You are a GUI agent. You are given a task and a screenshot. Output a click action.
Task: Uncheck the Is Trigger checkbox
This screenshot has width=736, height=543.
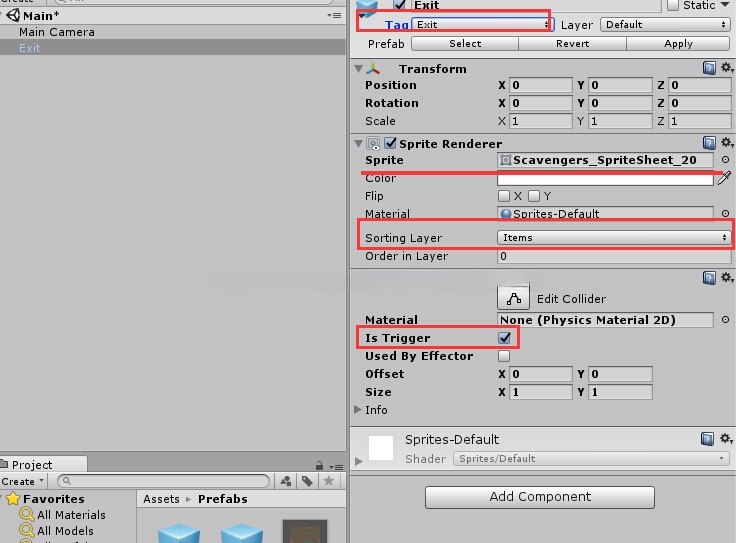[504, 337]
